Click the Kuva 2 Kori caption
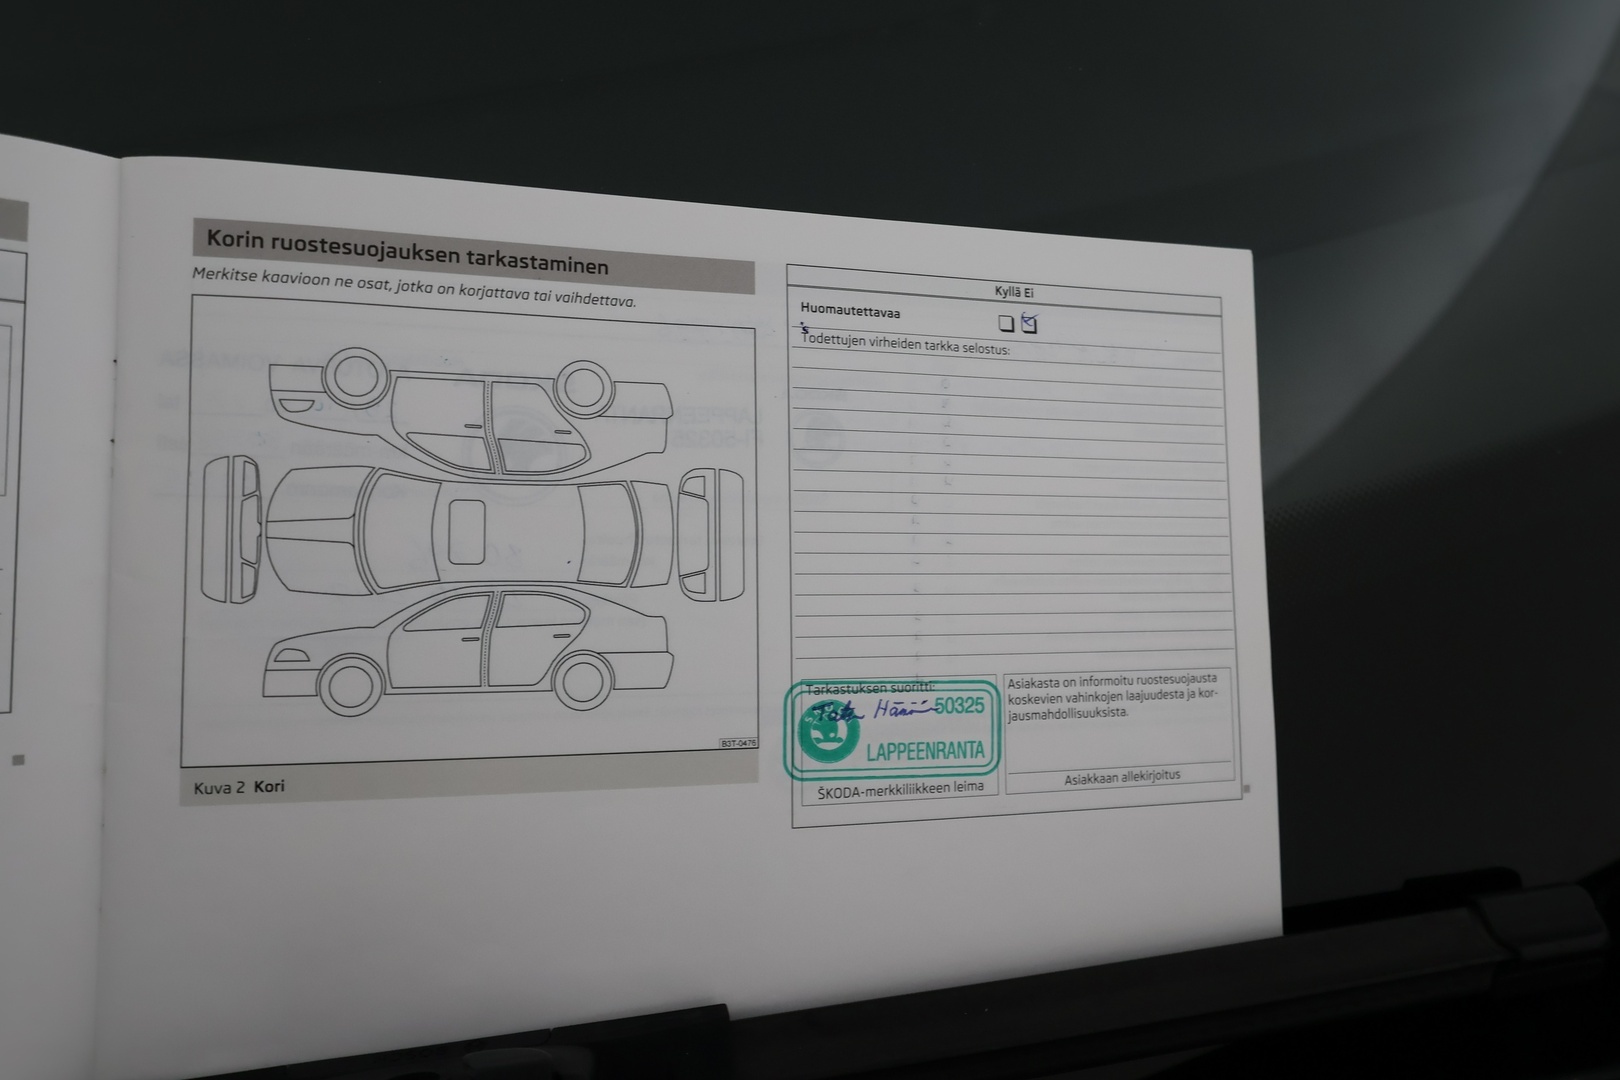Viewport: 1620px width, 1080px height. 239,787
